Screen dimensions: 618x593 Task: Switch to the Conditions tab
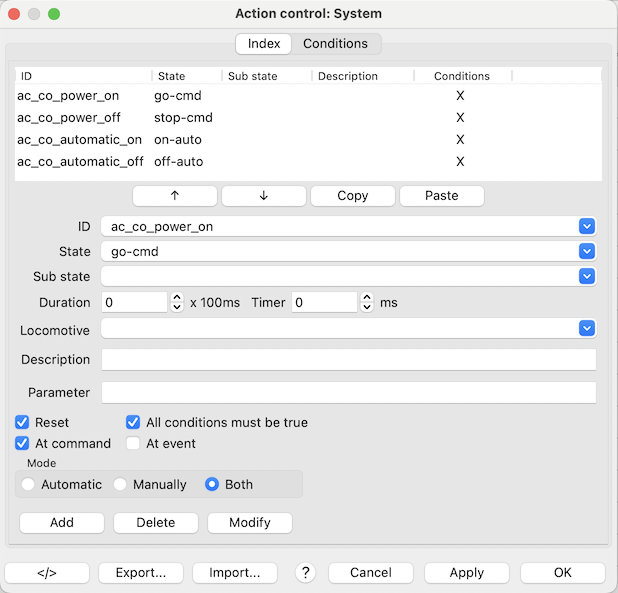pos(335,44)
